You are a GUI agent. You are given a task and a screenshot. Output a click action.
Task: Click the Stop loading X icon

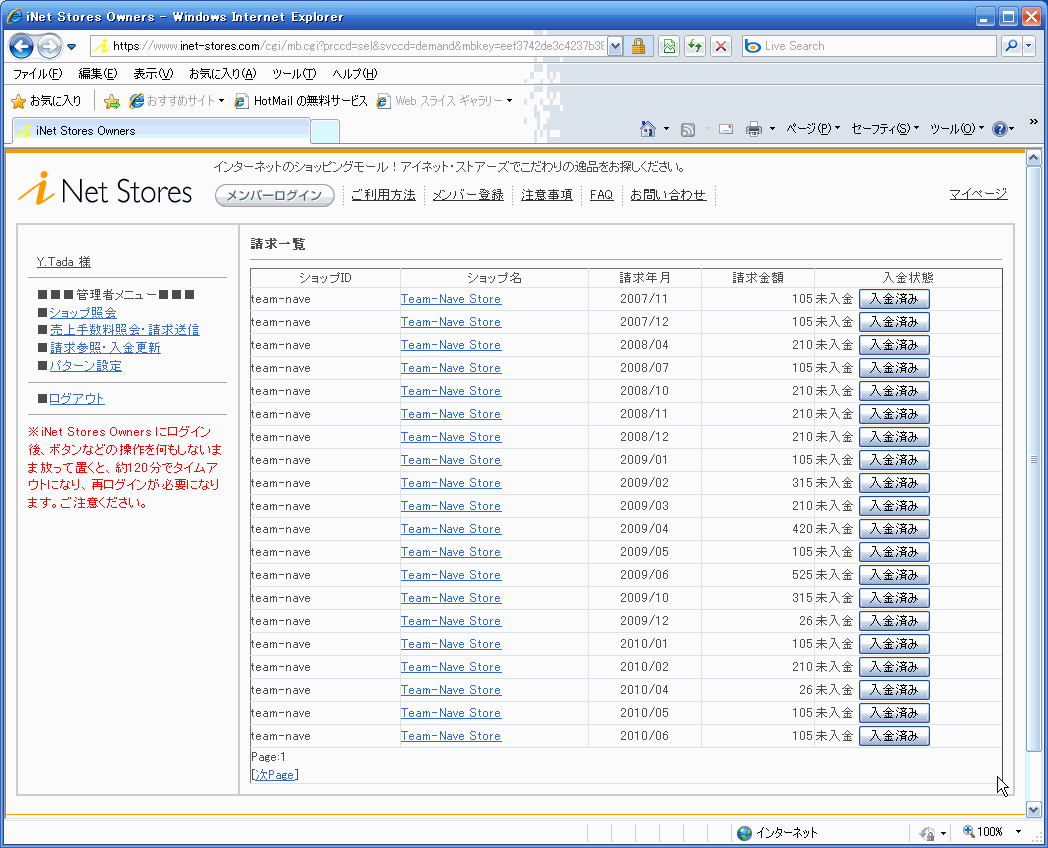click(720, 46)
